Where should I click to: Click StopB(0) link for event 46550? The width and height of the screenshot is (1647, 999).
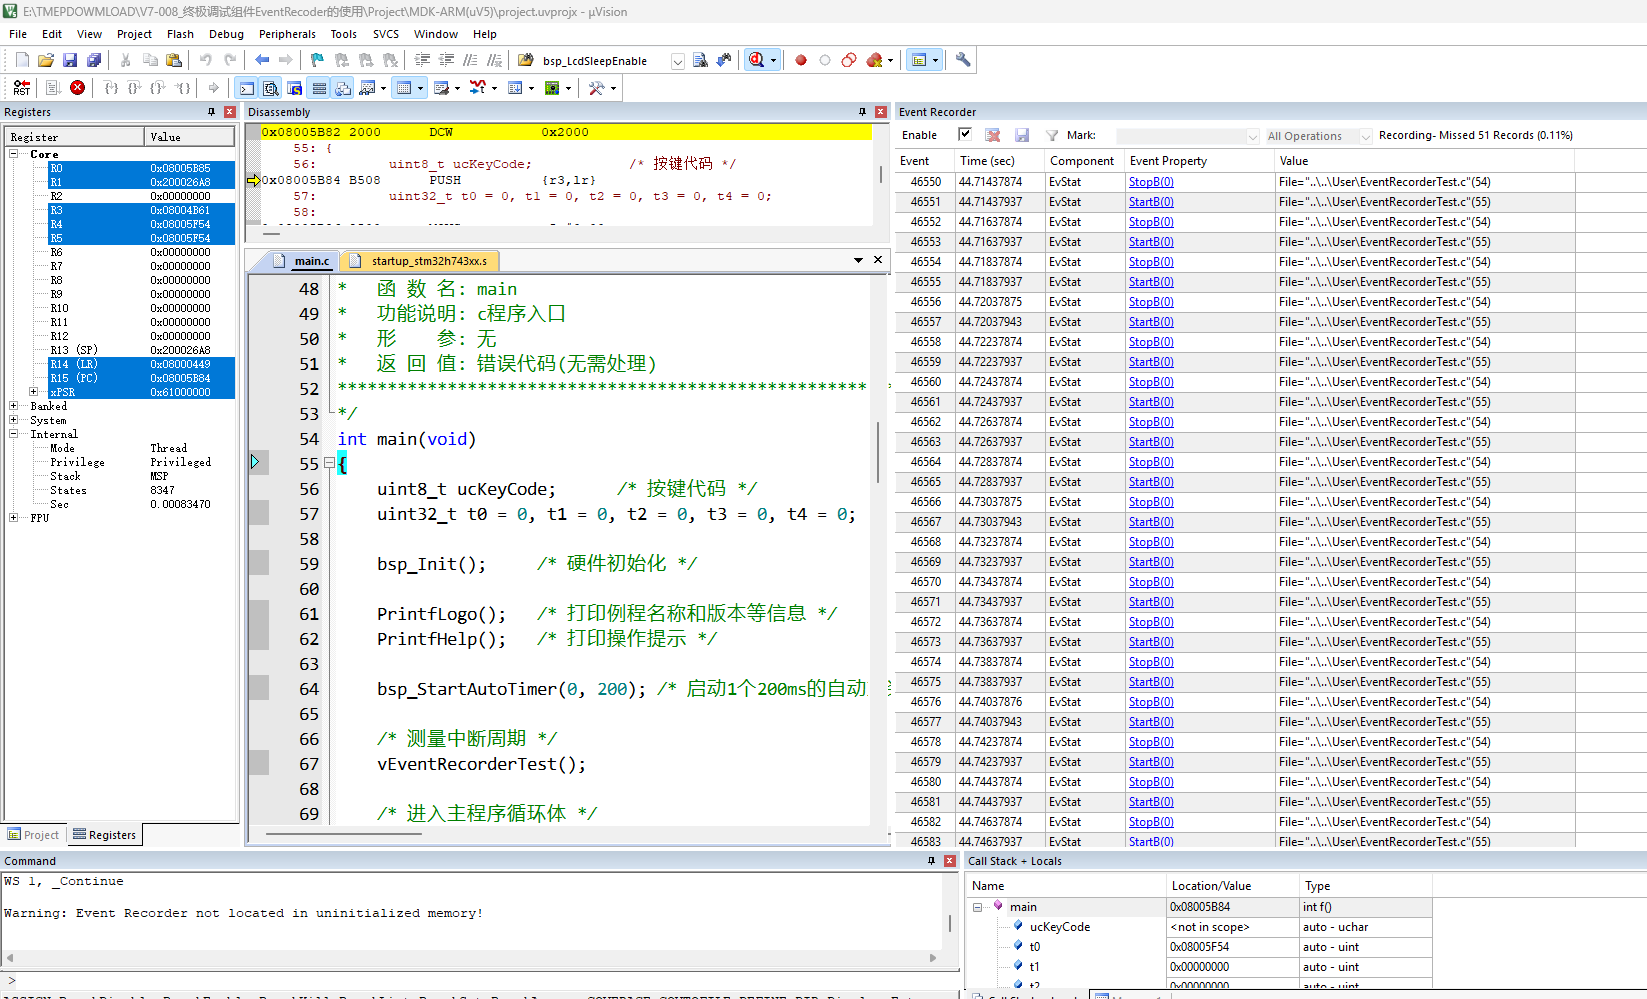pos(1151,182)
